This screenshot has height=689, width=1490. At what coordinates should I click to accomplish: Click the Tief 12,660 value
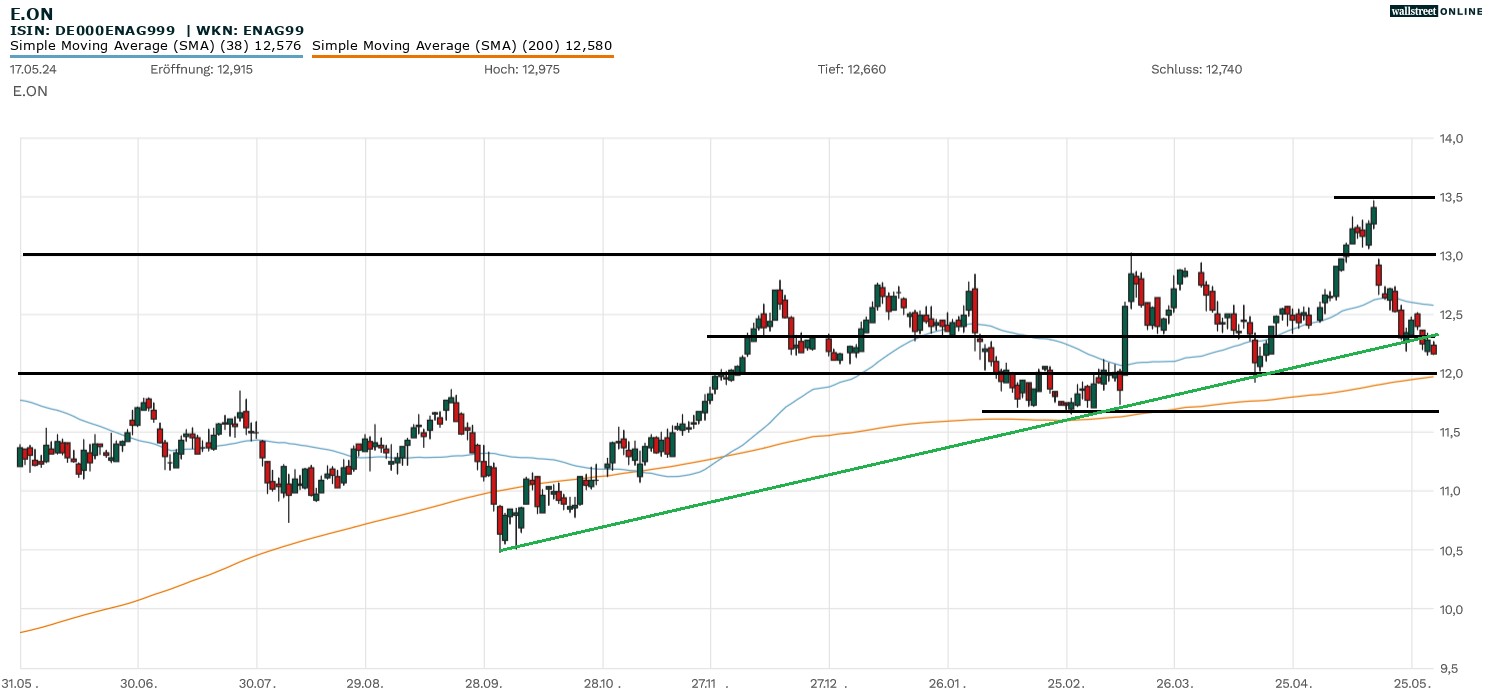(x=852, y=69)
